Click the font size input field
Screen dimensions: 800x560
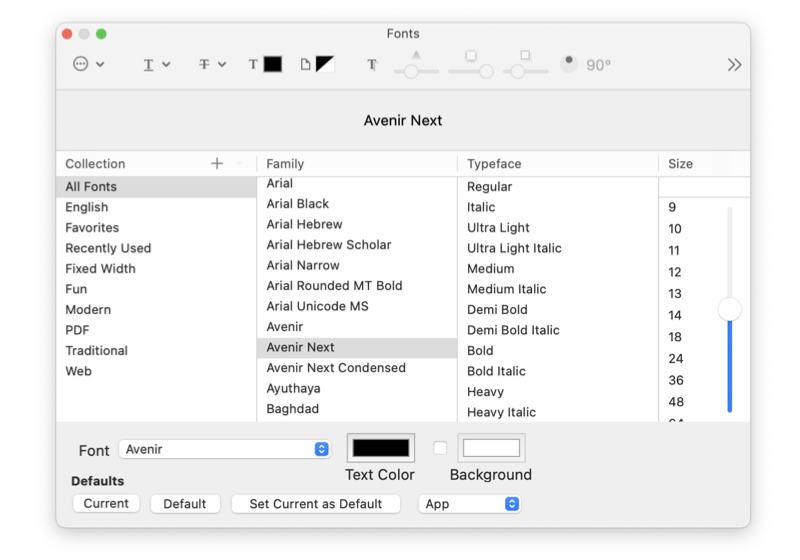click(704, 187)
